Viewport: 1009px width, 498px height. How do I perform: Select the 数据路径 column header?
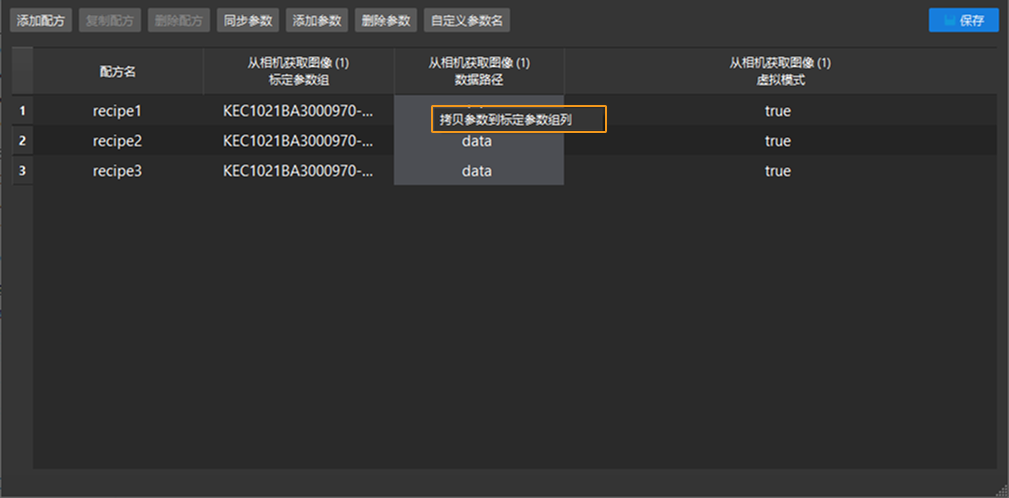click(x=479, y=71)
